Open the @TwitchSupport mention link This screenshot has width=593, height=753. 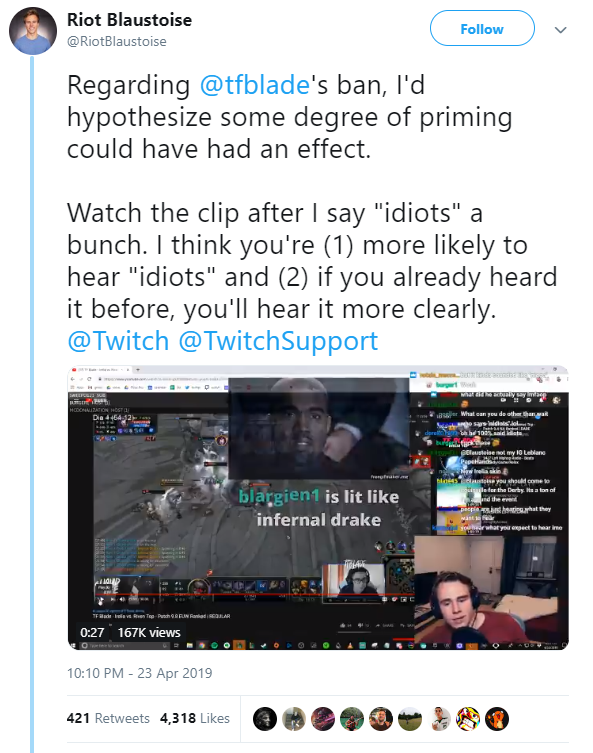point(278,341)
